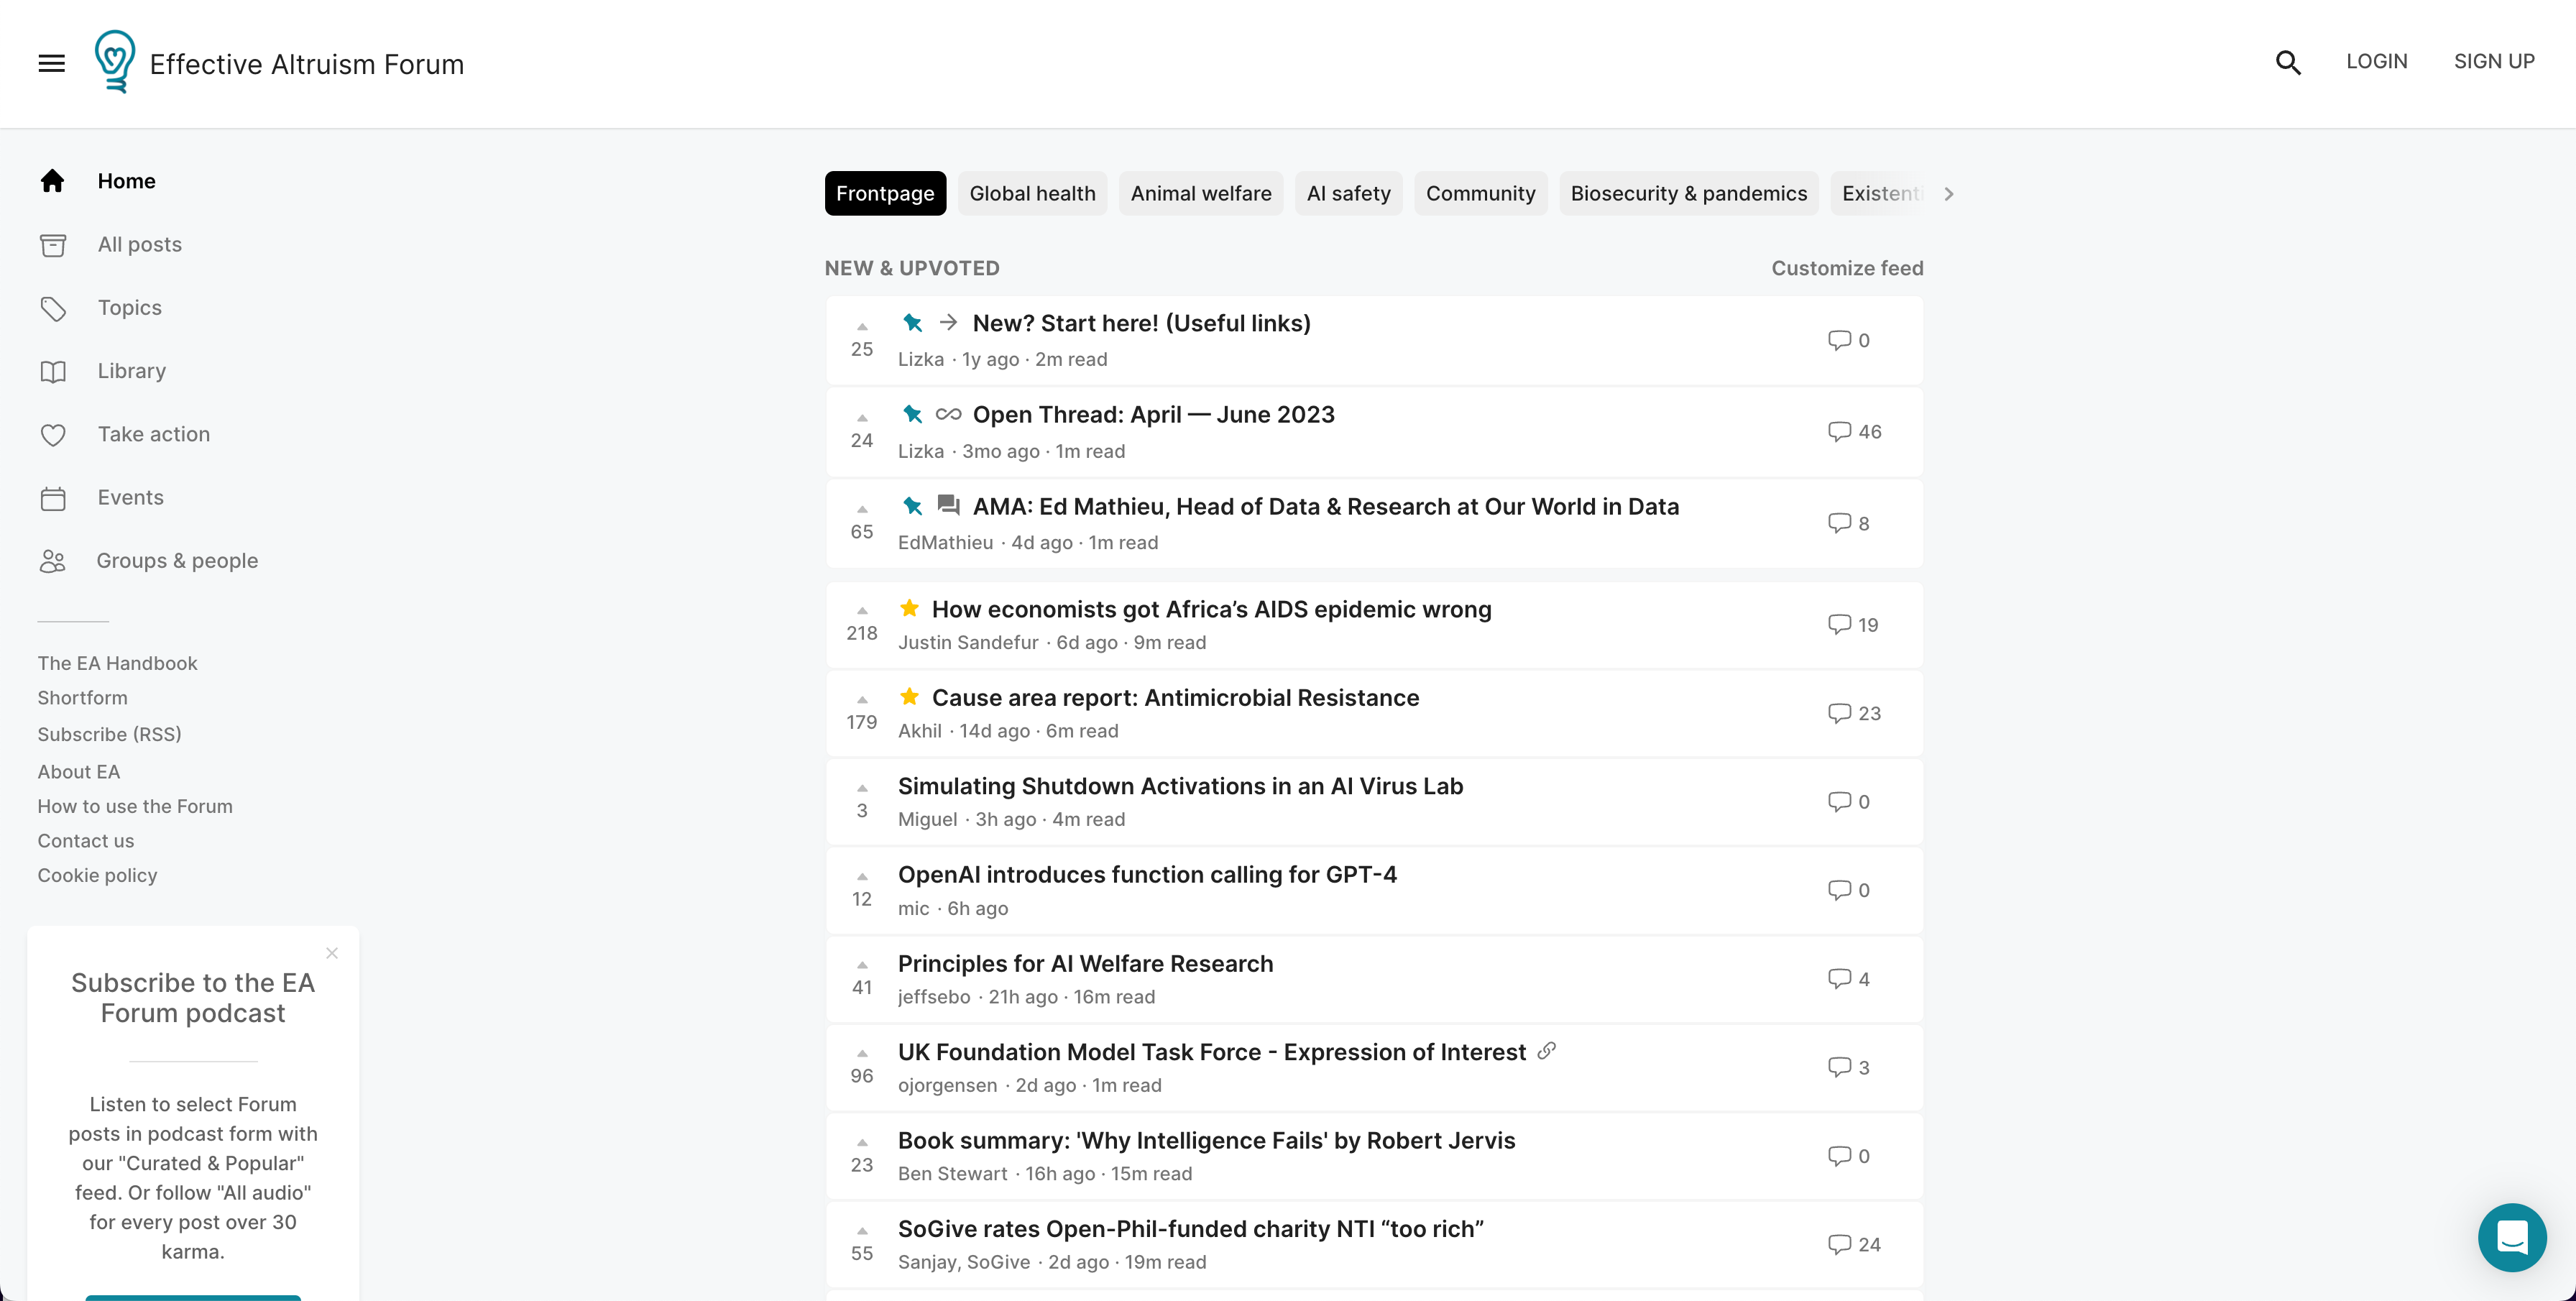Screen dimensions: 2576x1301
Task: Open author profile EdMathieu
Action: tap(945, 542)
